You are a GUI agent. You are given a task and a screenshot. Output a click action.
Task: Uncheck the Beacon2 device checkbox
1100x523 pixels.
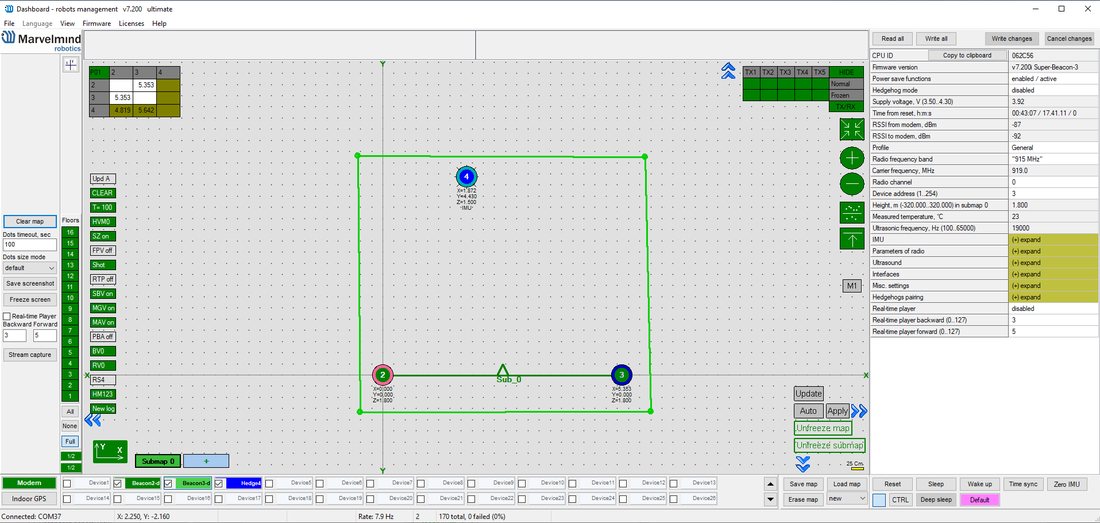[118, 483]
